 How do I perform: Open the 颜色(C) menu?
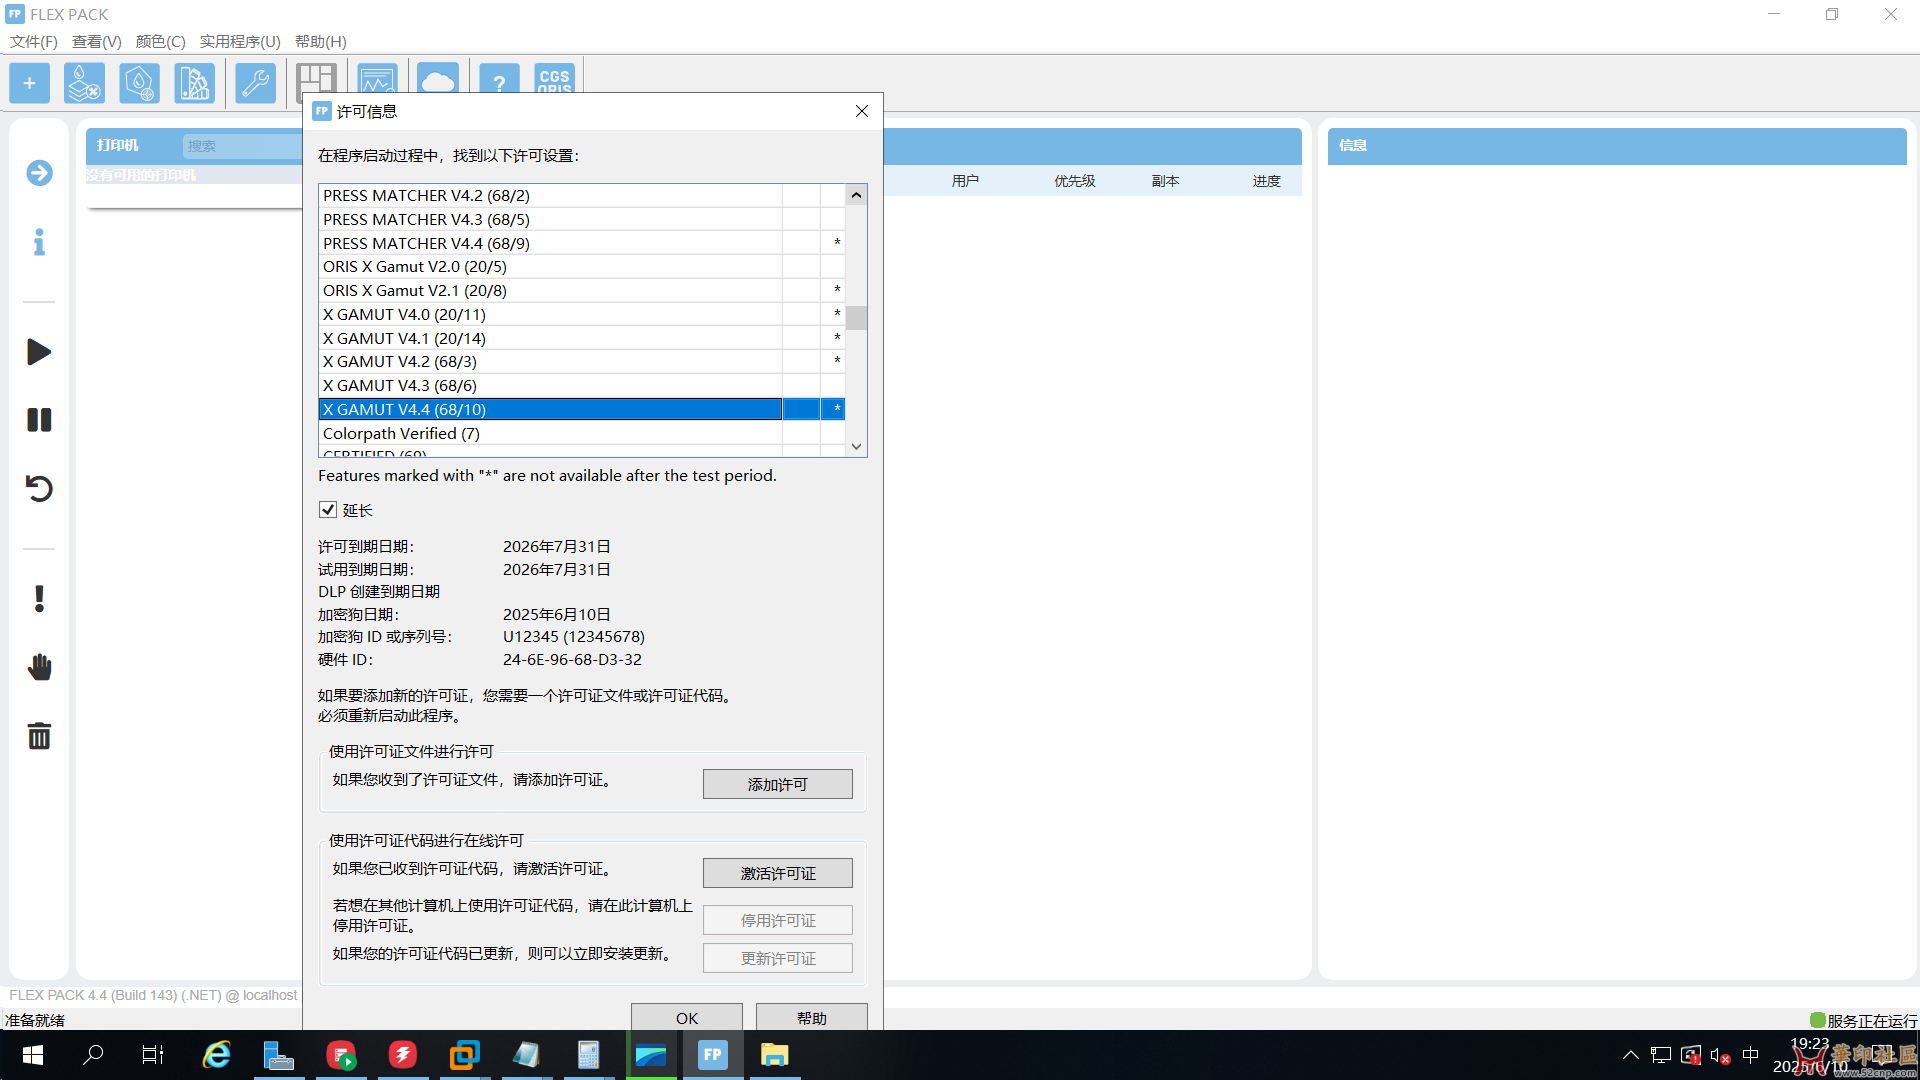(160, 41)
